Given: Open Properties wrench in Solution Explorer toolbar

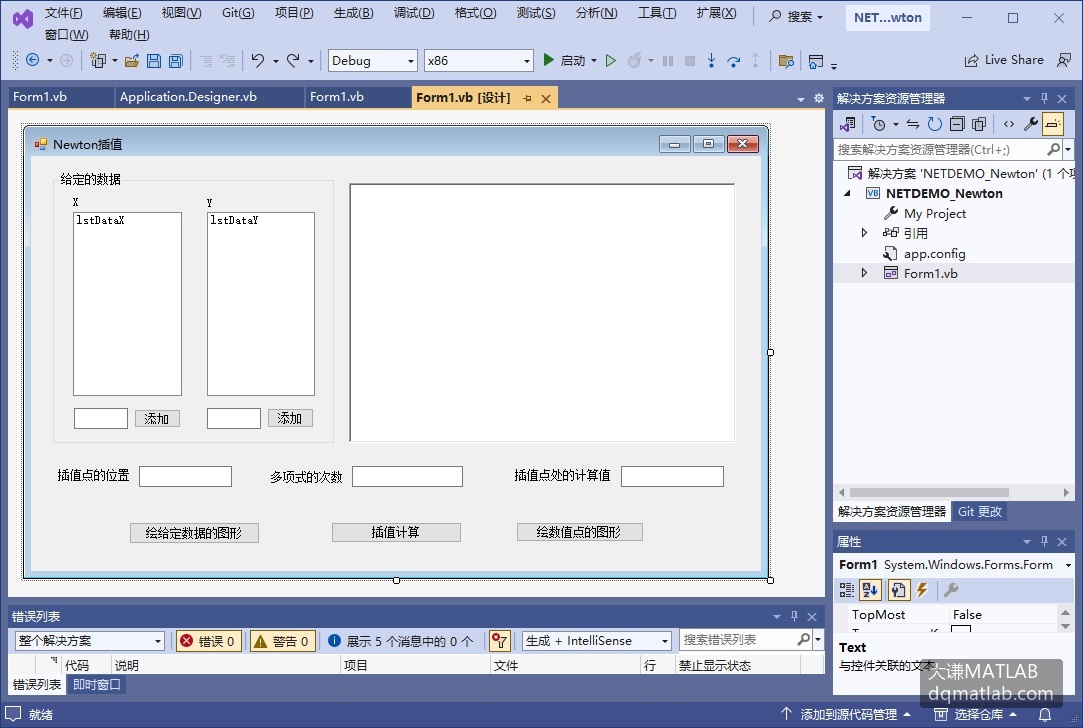Looking at the screenshot, I should (1031, 124).
